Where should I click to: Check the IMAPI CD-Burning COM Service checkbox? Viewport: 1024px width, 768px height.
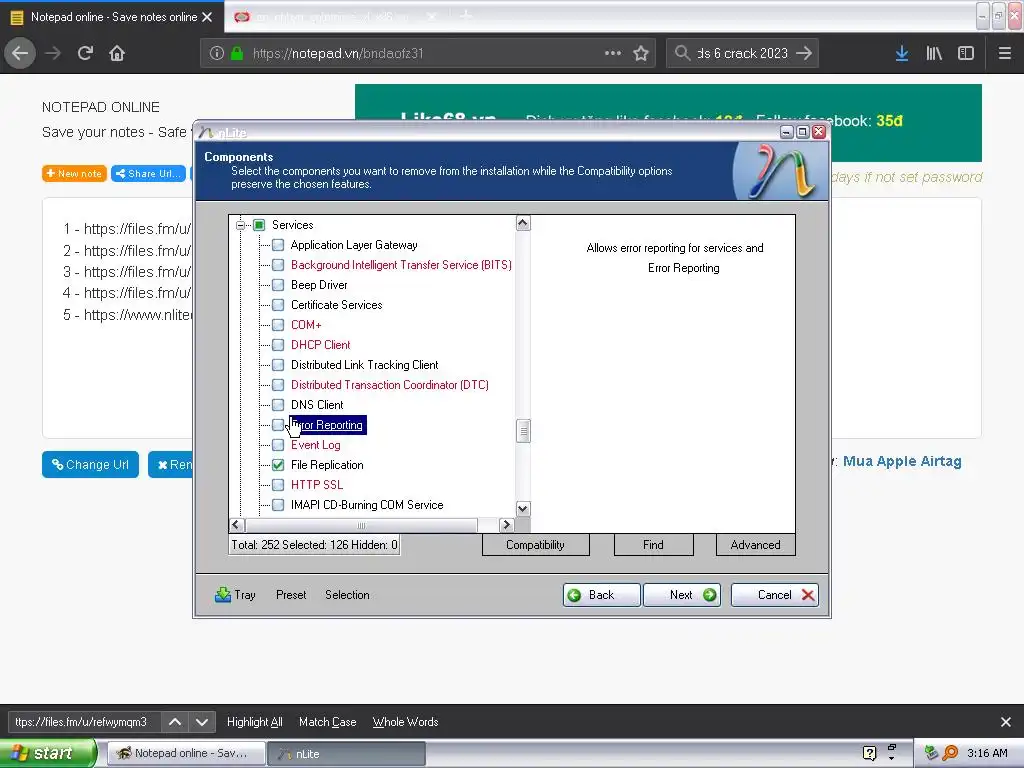coord(278,505)
